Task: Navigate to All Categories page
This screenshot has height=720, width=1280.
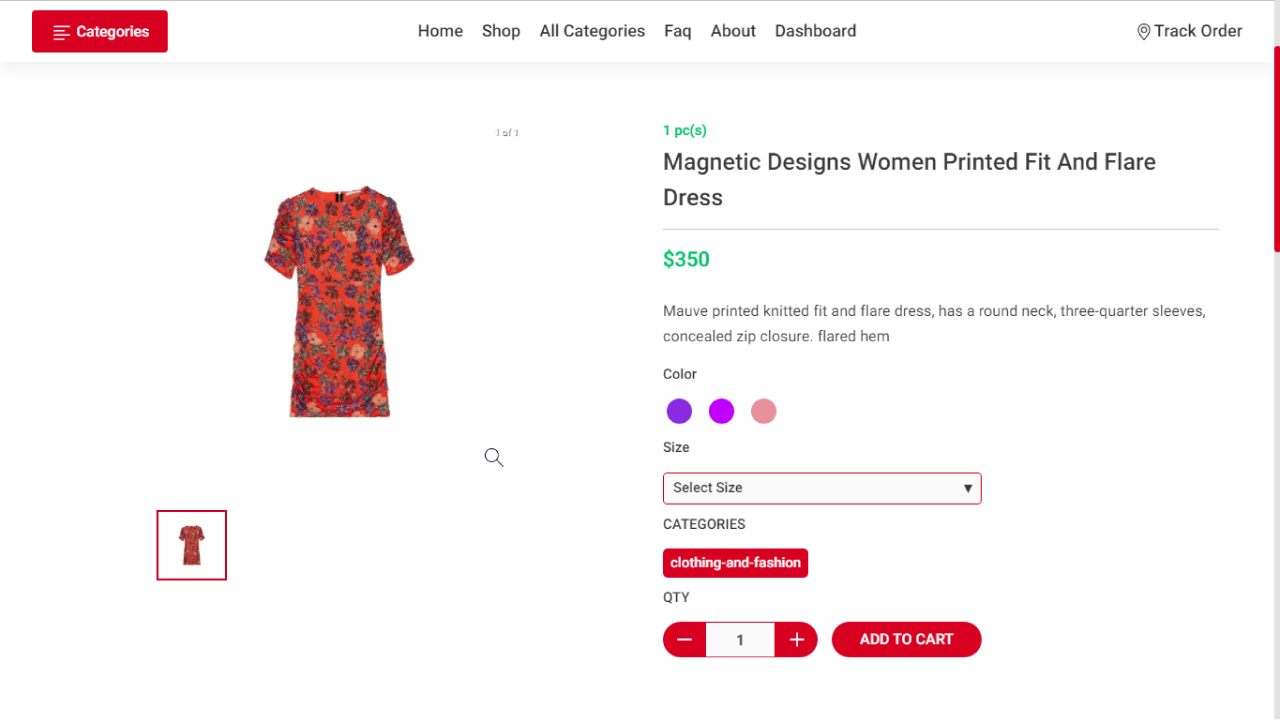Action: [592, 31]
